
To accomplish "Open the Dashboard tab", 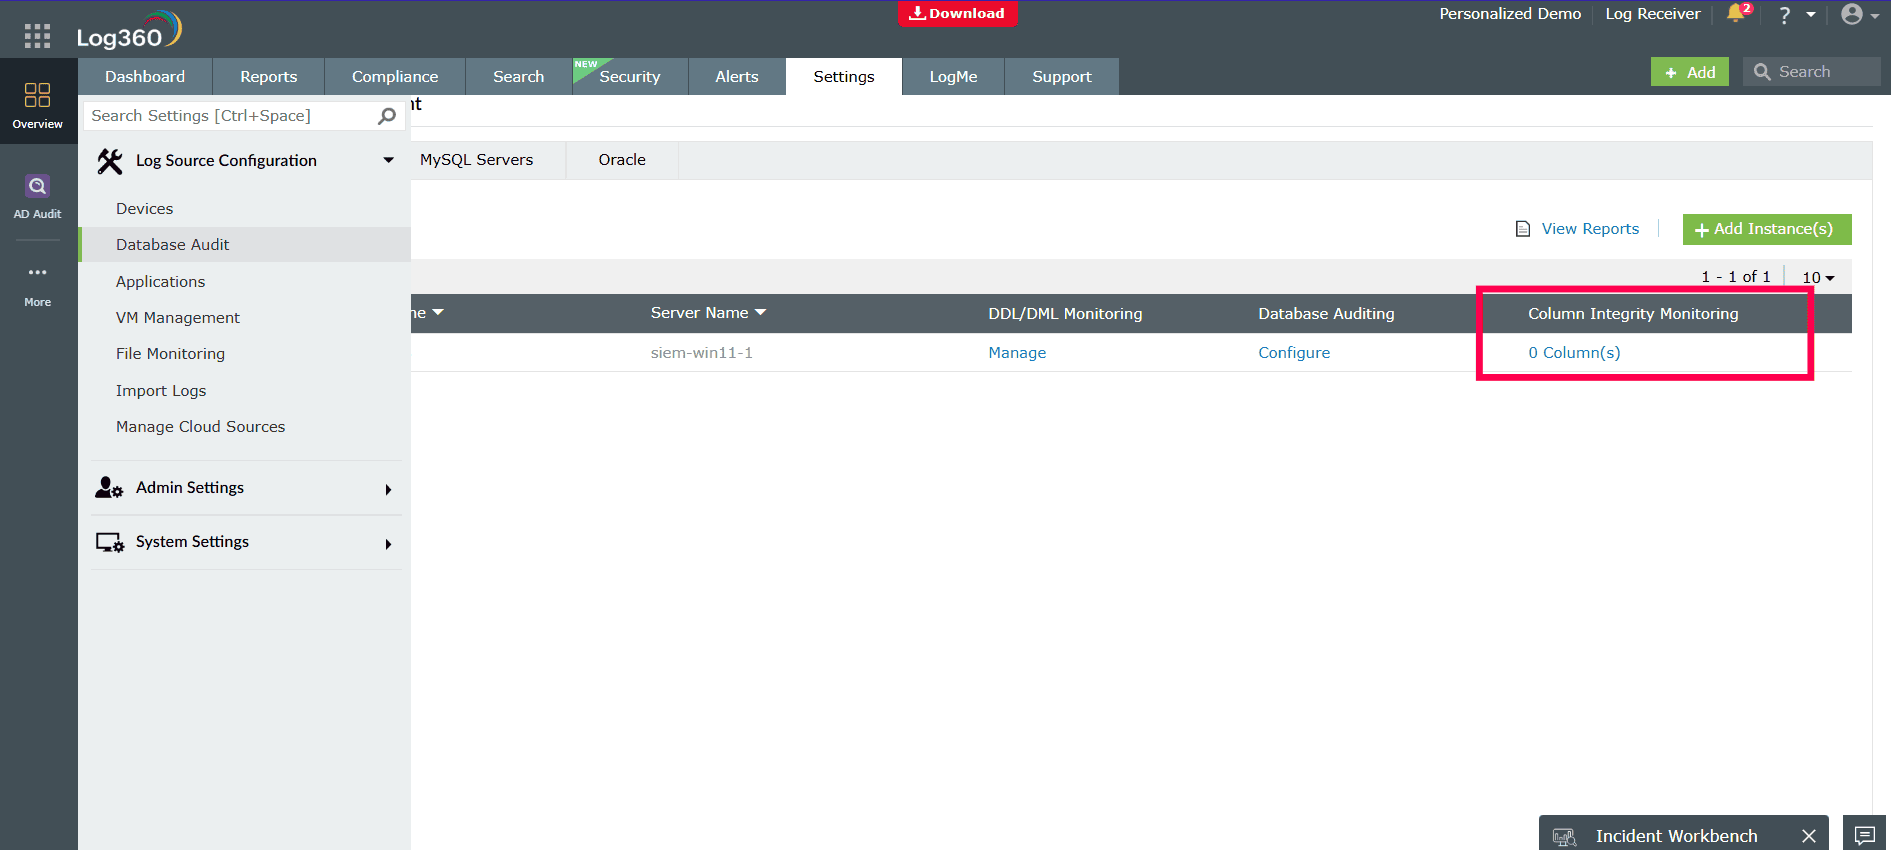I will point(145,77).
